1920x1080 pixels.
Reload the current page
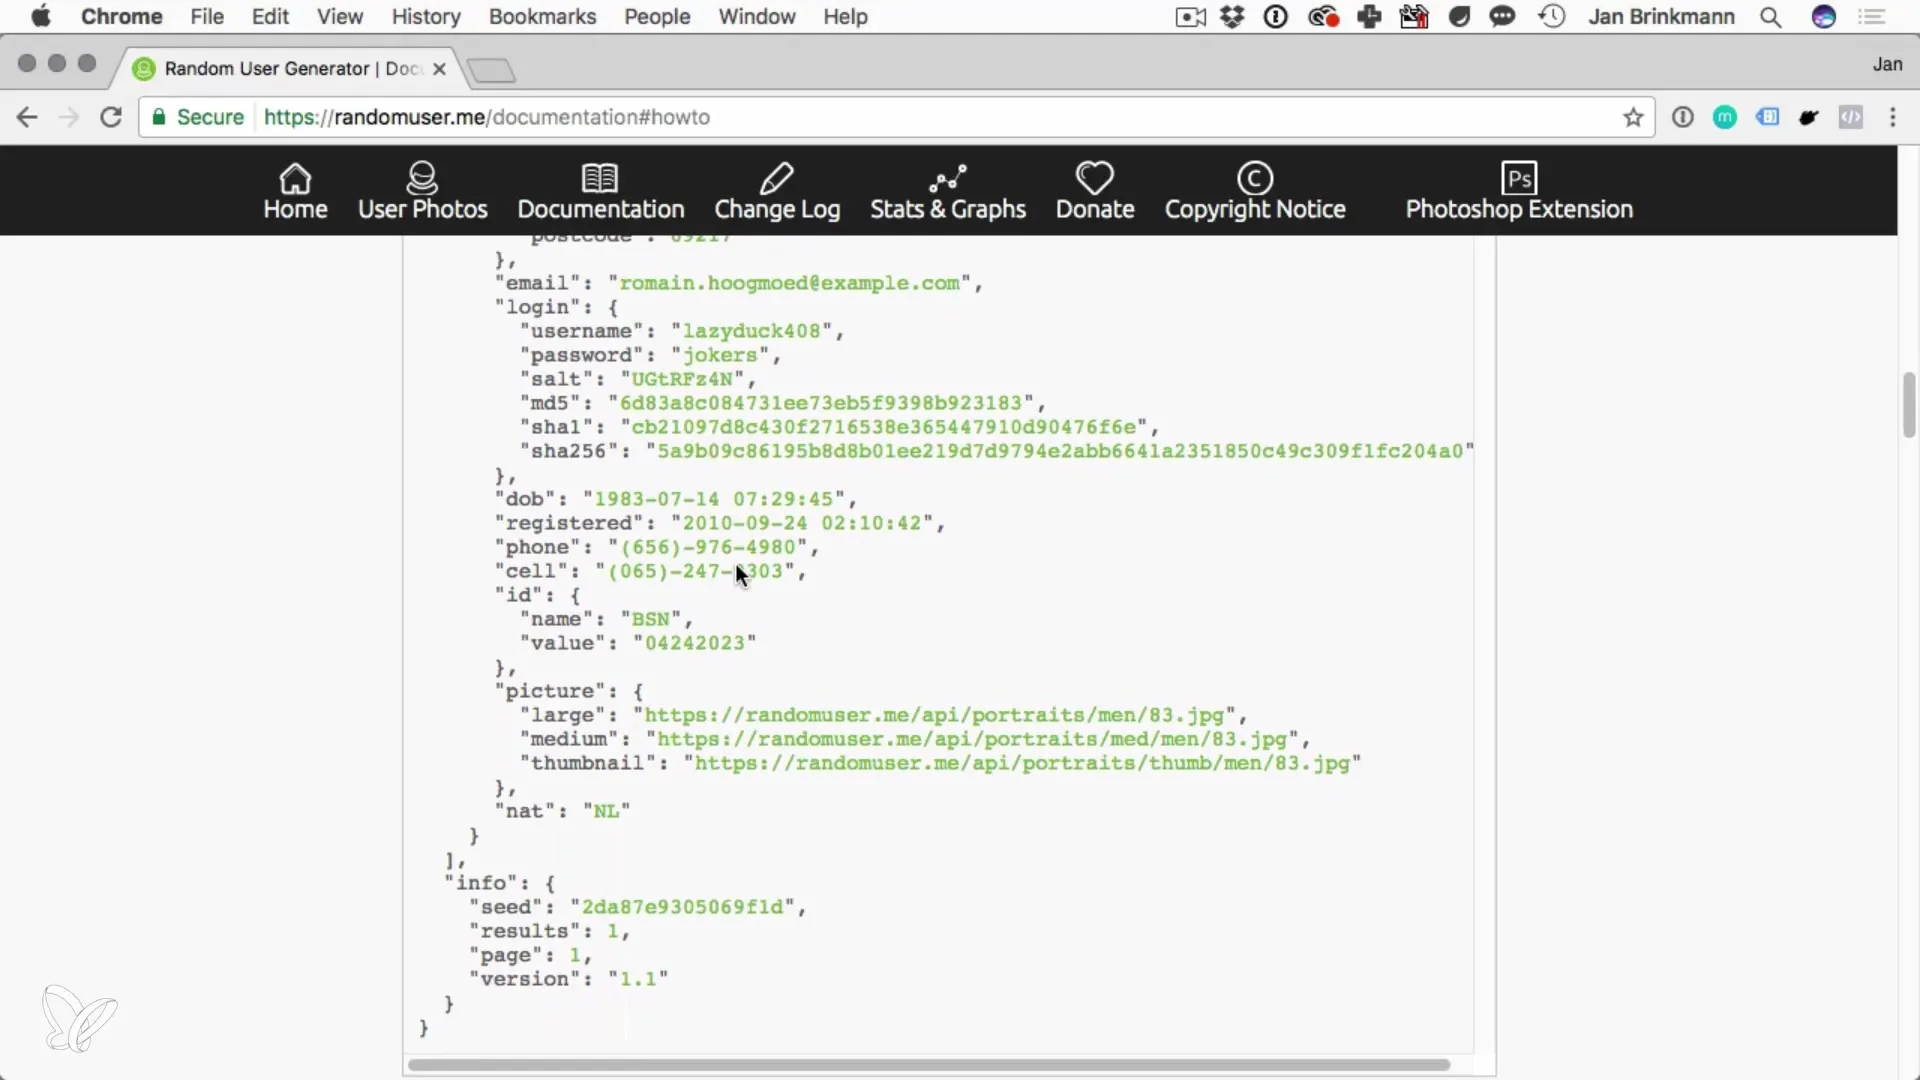111,117
